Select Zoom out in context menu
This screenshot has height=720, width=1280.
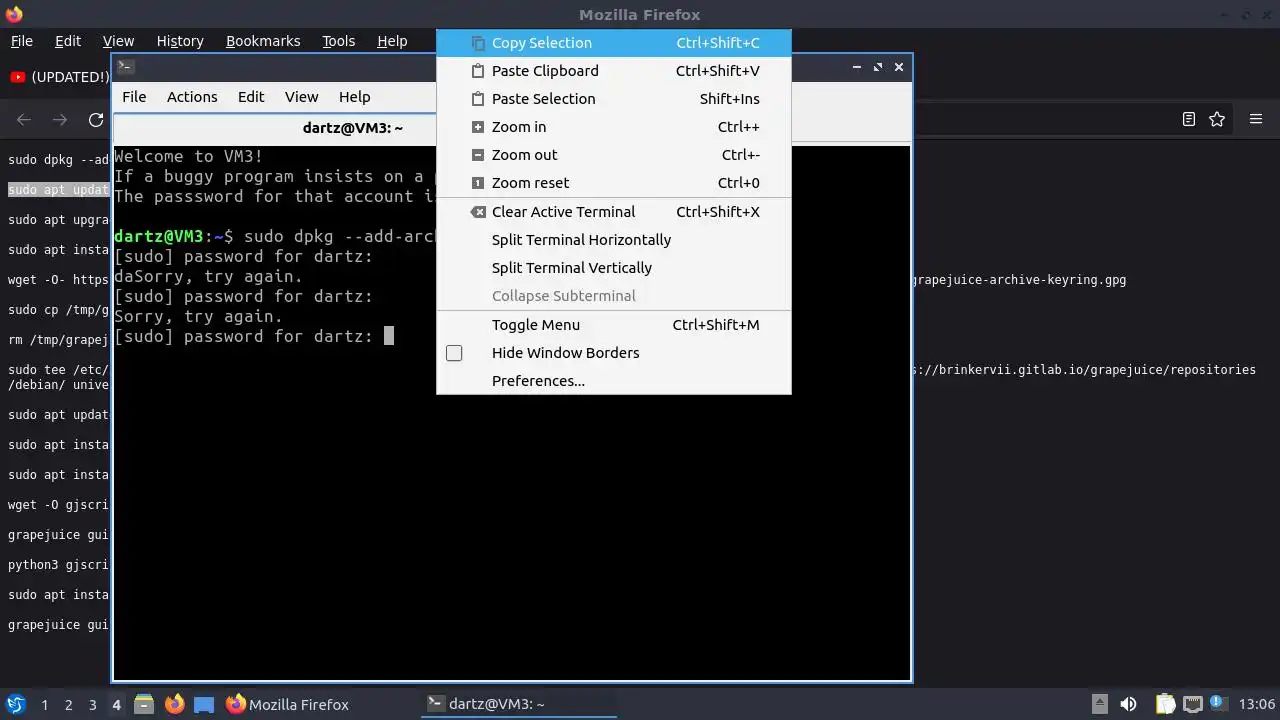[614, 155]
